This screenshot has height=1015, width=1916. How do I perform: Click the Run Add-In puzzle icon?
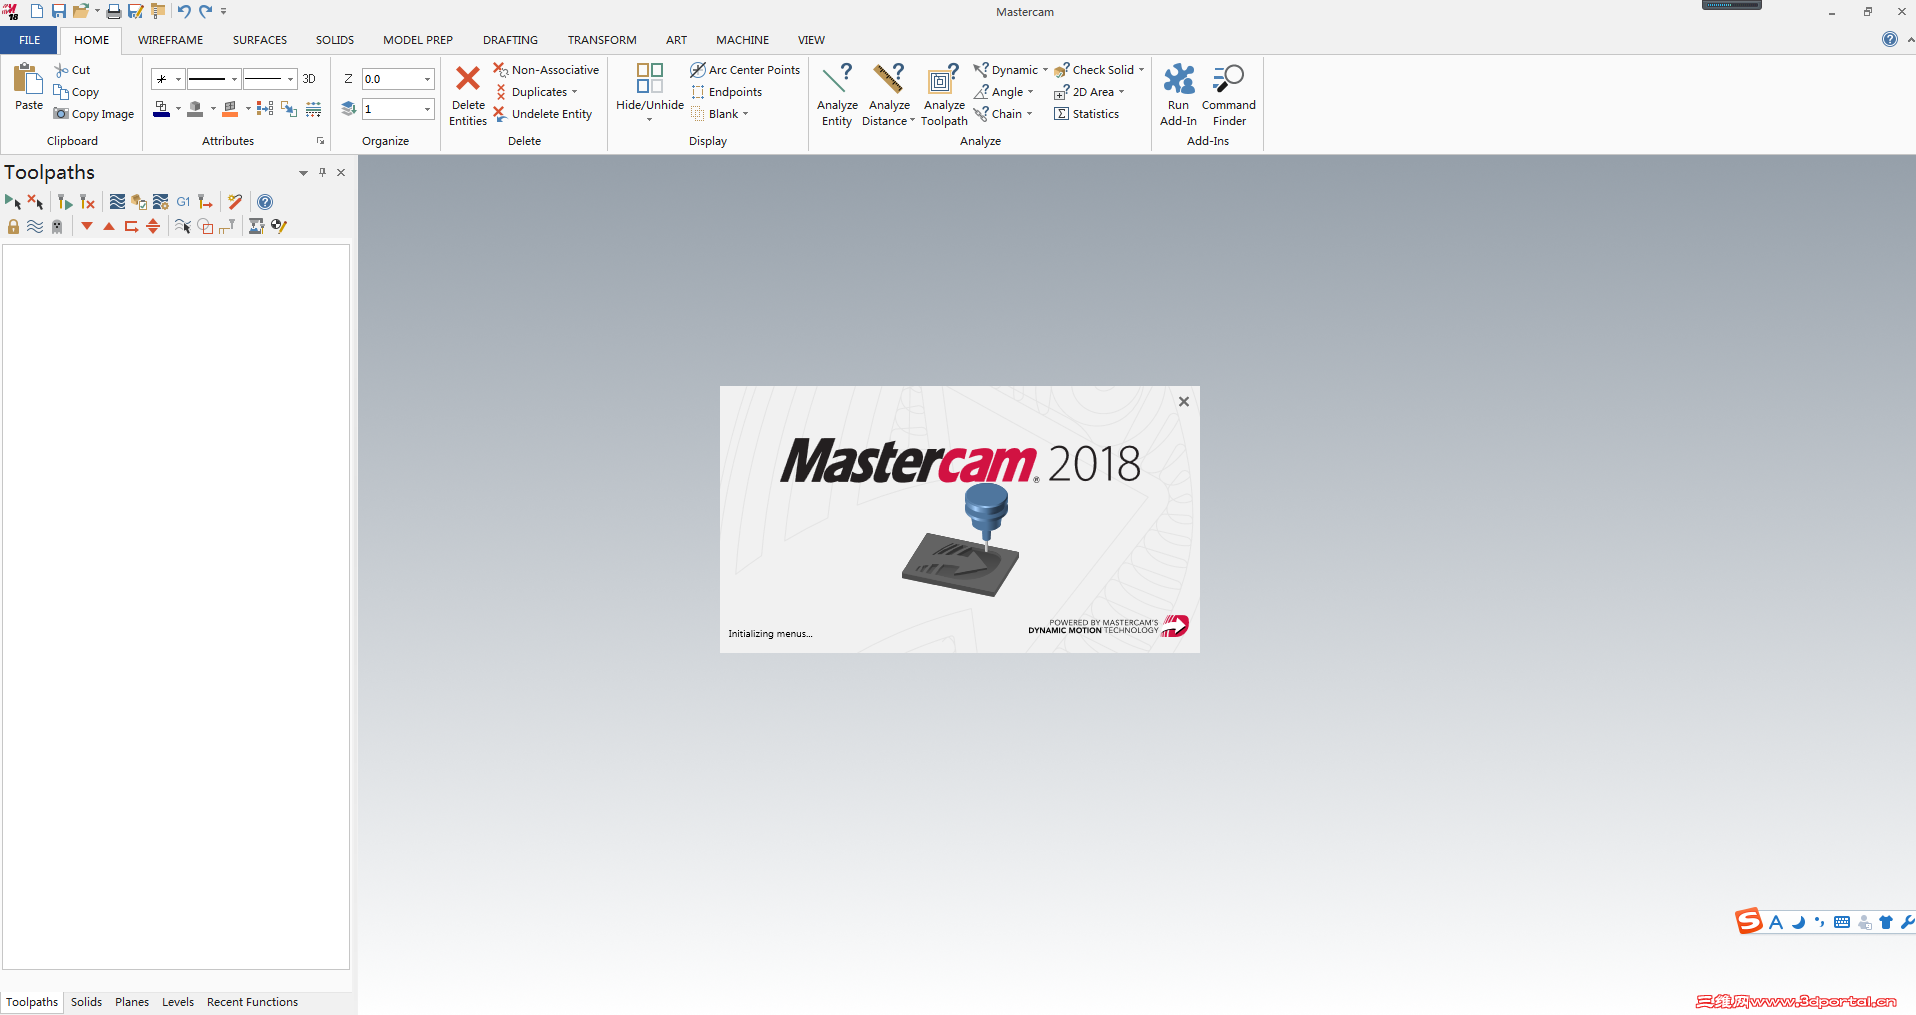click(x=1178, y=78)
